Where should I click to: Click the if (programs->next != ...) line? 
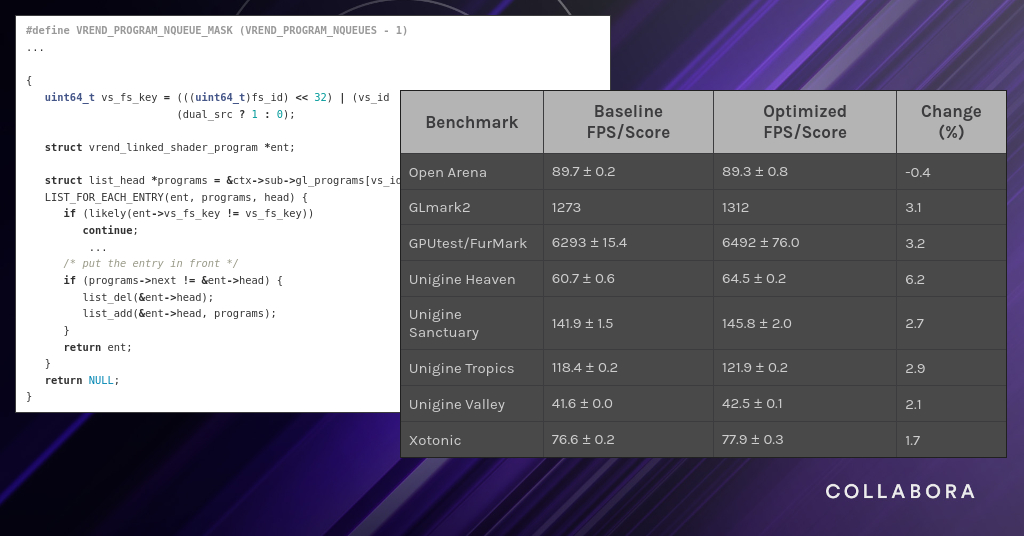tap(173, 281)
